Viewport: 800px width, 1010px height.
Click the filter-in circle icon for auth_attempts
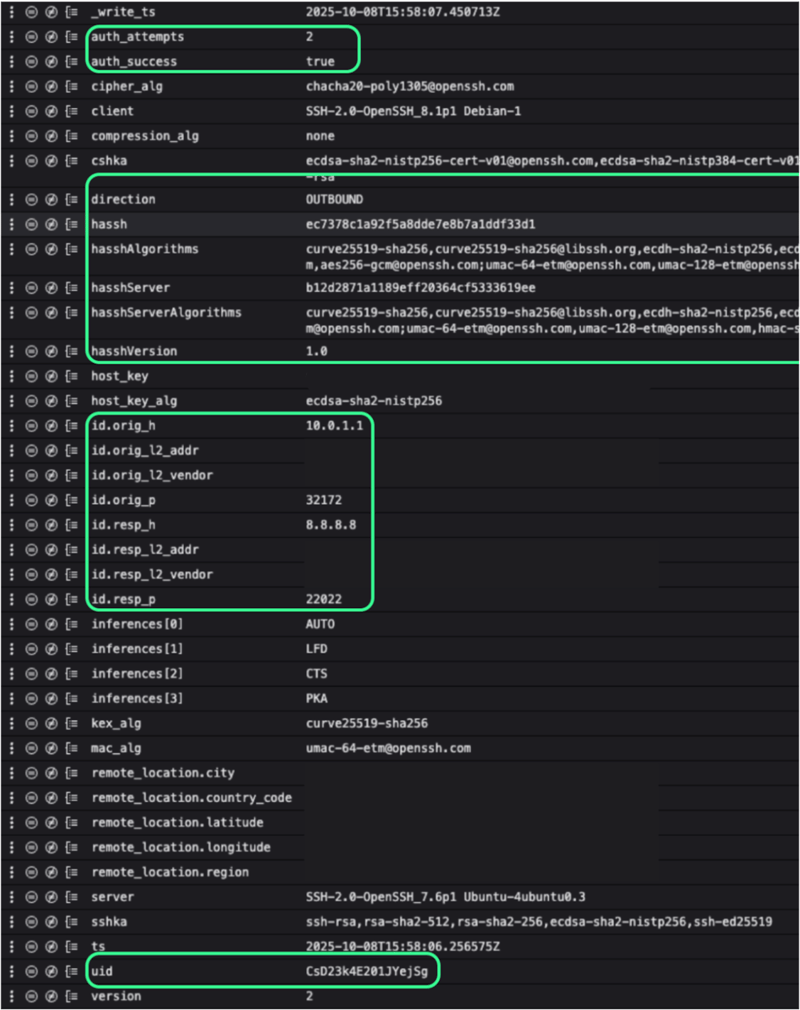pos(31,37)
